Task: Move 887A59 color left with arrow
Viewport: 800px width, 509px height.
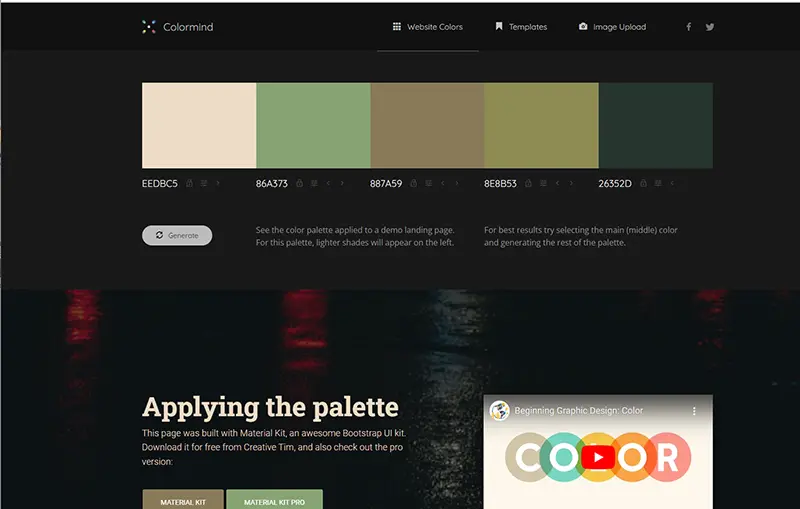Action: tap(442, 183)
